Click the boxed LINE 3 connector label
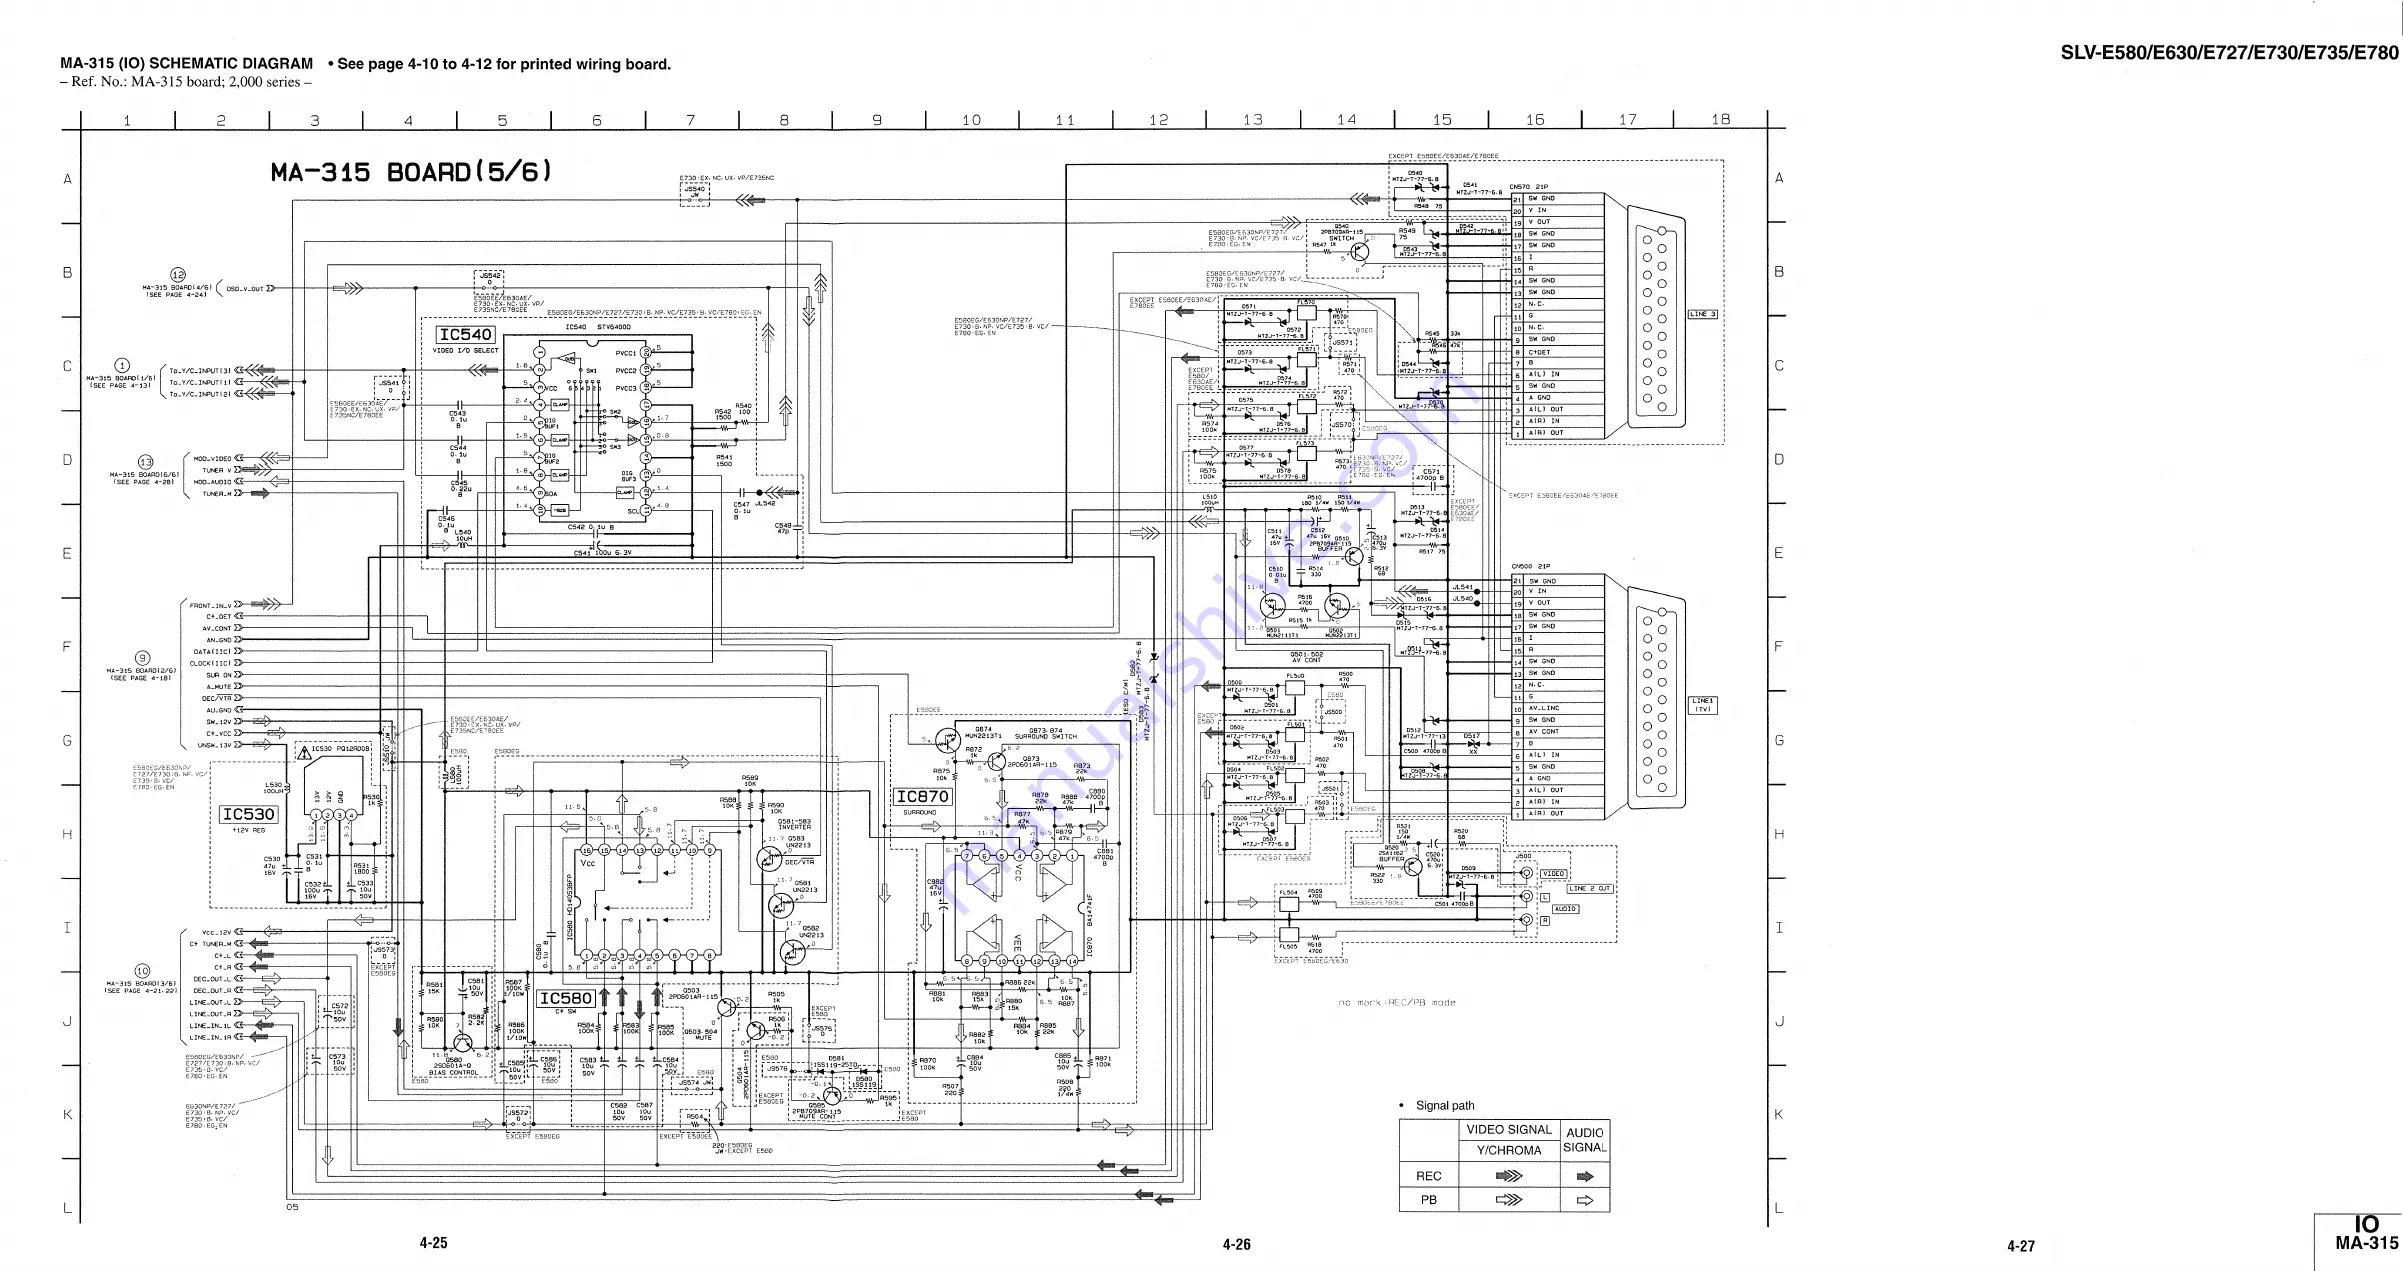Viewport: 2403px width, 1271px height. (x=1702, y=314)
